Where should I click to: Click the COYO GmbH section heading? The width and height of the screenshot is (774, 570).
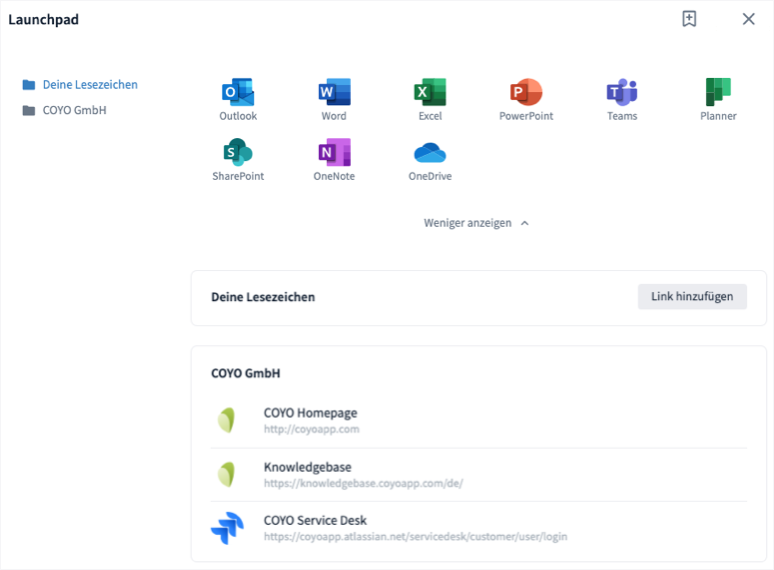click(x=246, y=373)
